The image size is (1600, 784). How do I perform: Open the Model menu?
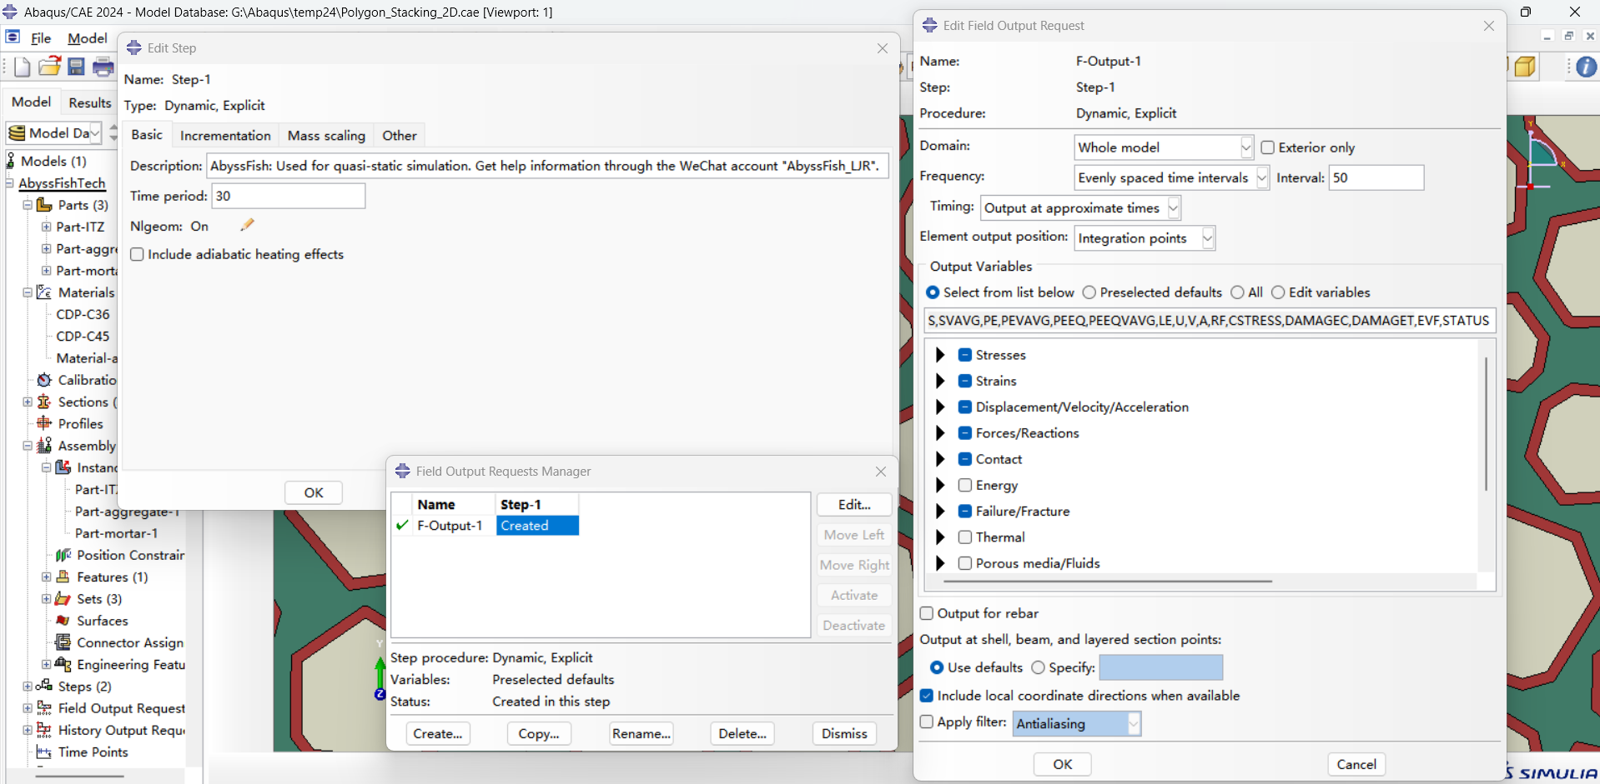(x=87, y=38)
